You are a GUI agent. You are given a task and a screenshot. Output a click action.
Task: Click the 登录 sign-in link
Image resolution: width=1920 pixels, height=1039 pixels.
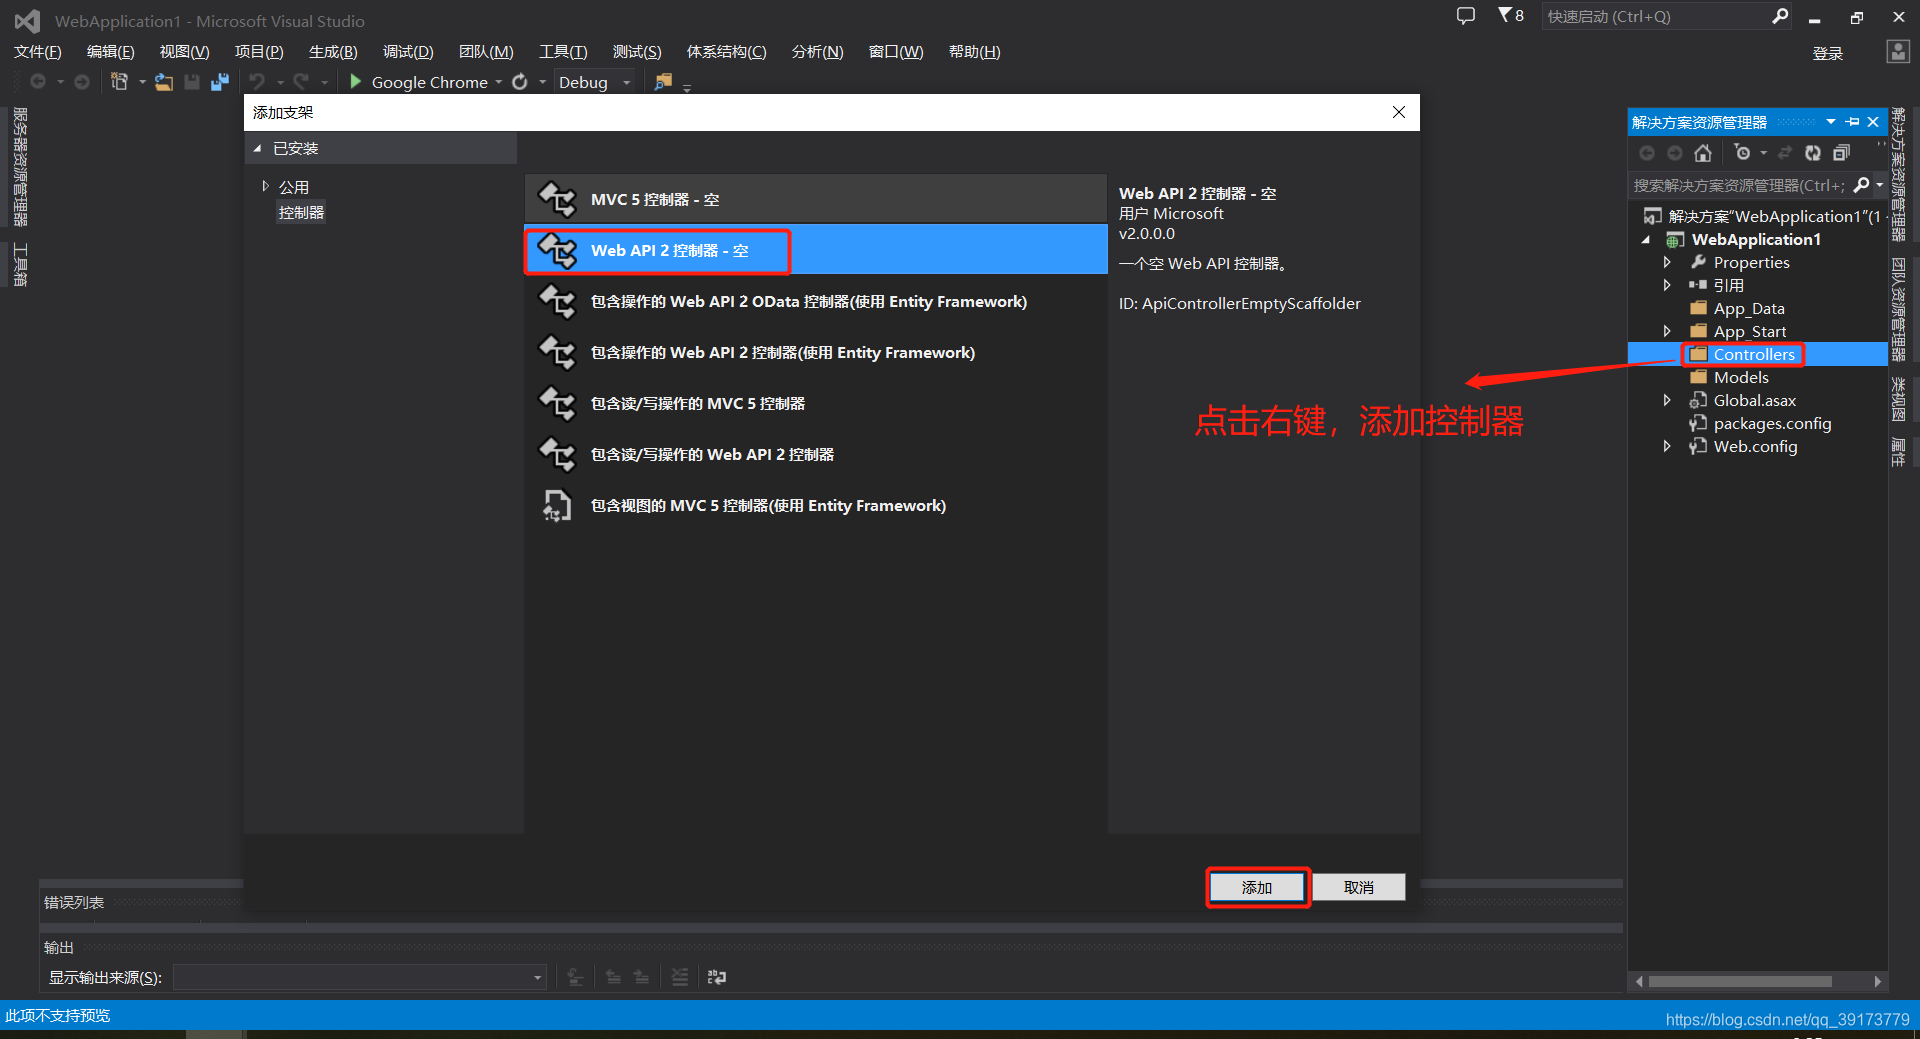click(x=1828, y=53)
